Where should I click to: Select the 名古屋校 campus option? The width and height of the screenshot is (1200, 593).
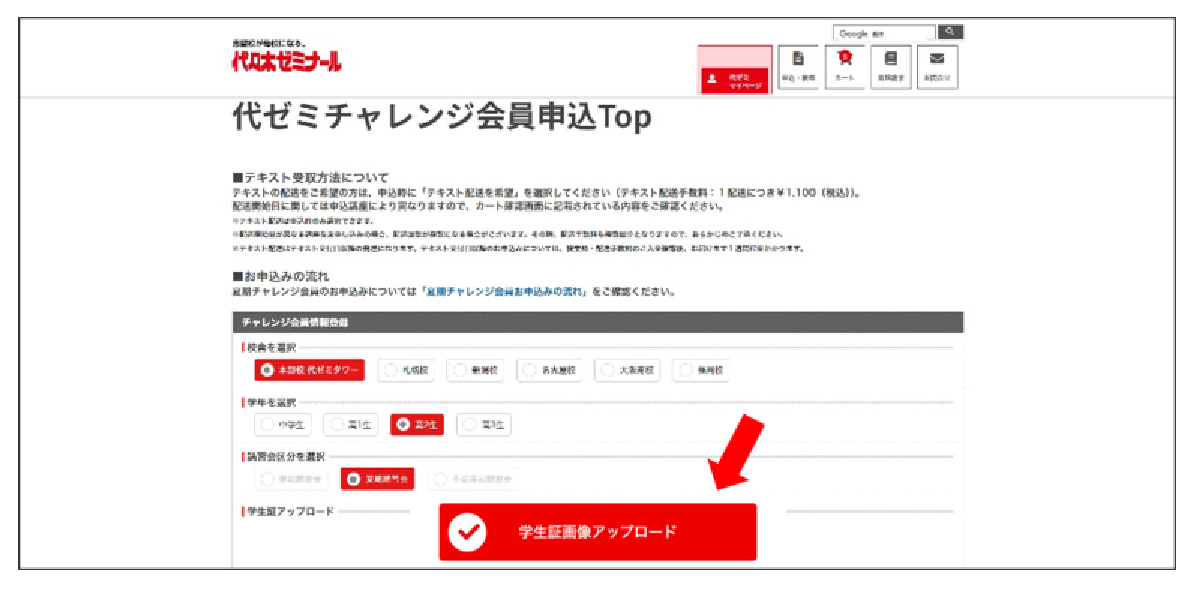[549, 370]
